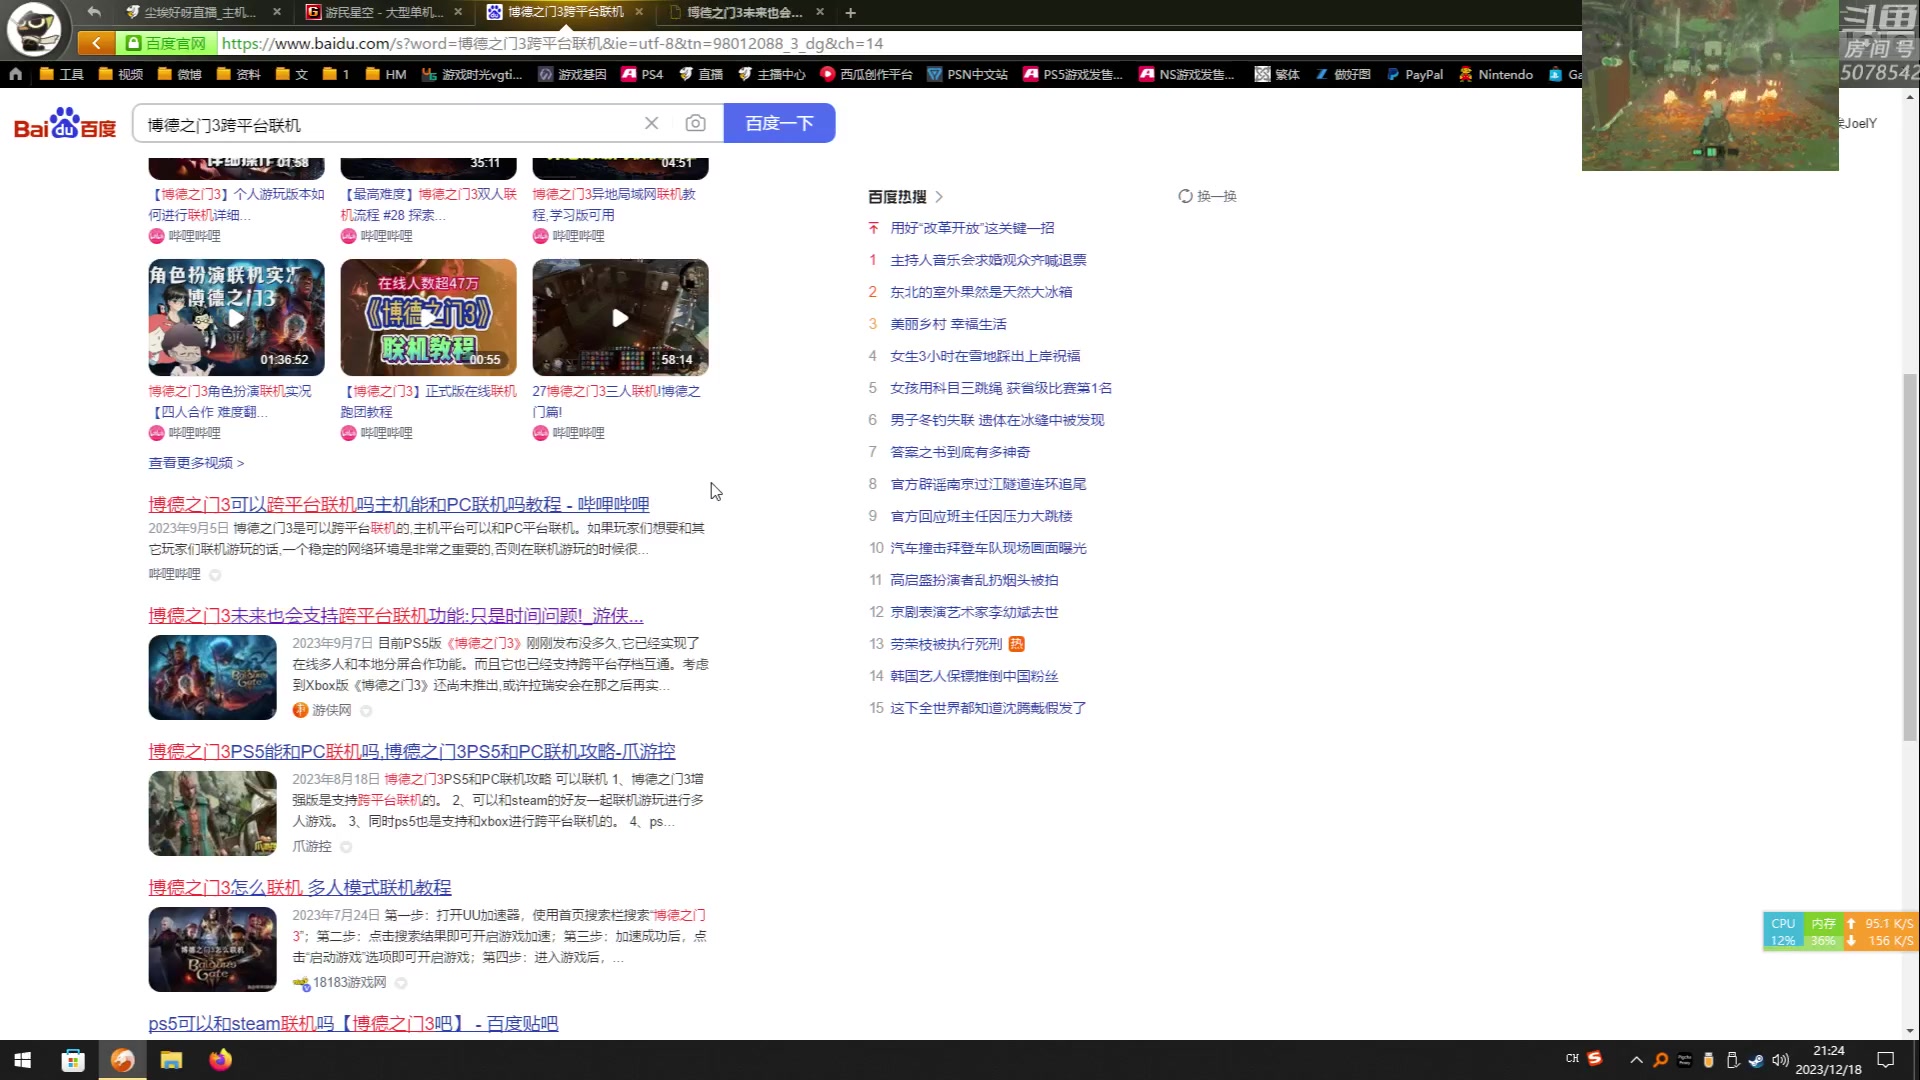Open the 西瓜创作平台 bookmark
This screenshot has width=1920, height=1080.
866,74
